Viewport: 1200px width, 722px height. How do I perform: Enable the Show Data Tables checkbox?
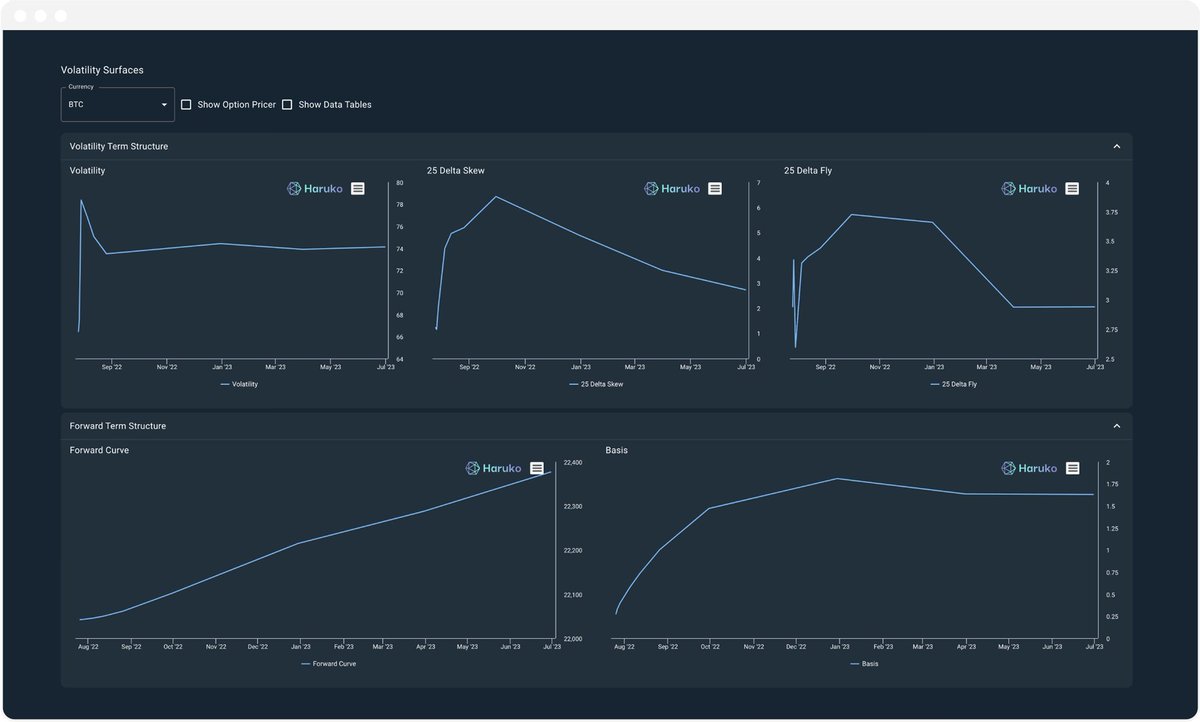287,104
